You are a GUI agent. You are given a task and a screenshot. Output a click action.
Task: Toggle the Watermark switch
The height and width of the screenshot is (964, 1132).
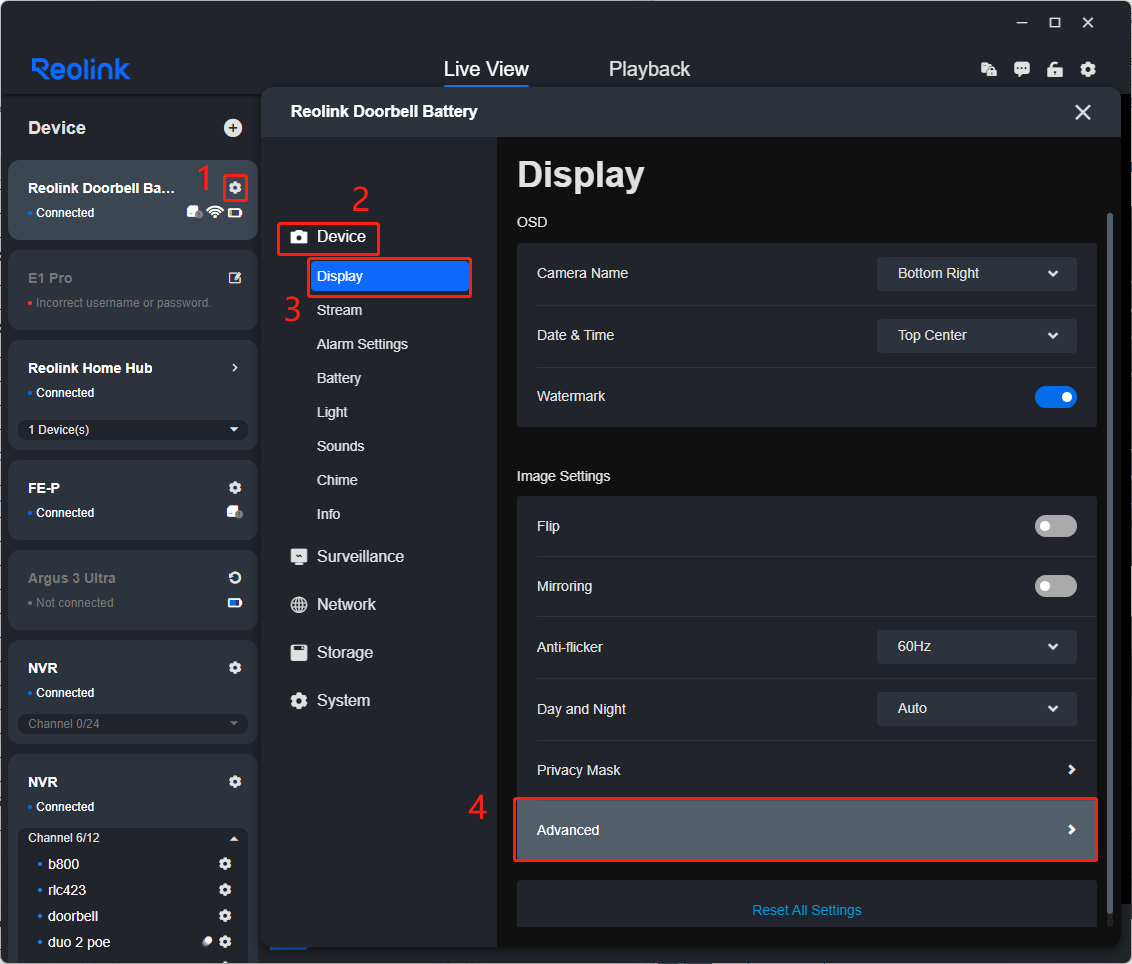tap(1055, 396)
